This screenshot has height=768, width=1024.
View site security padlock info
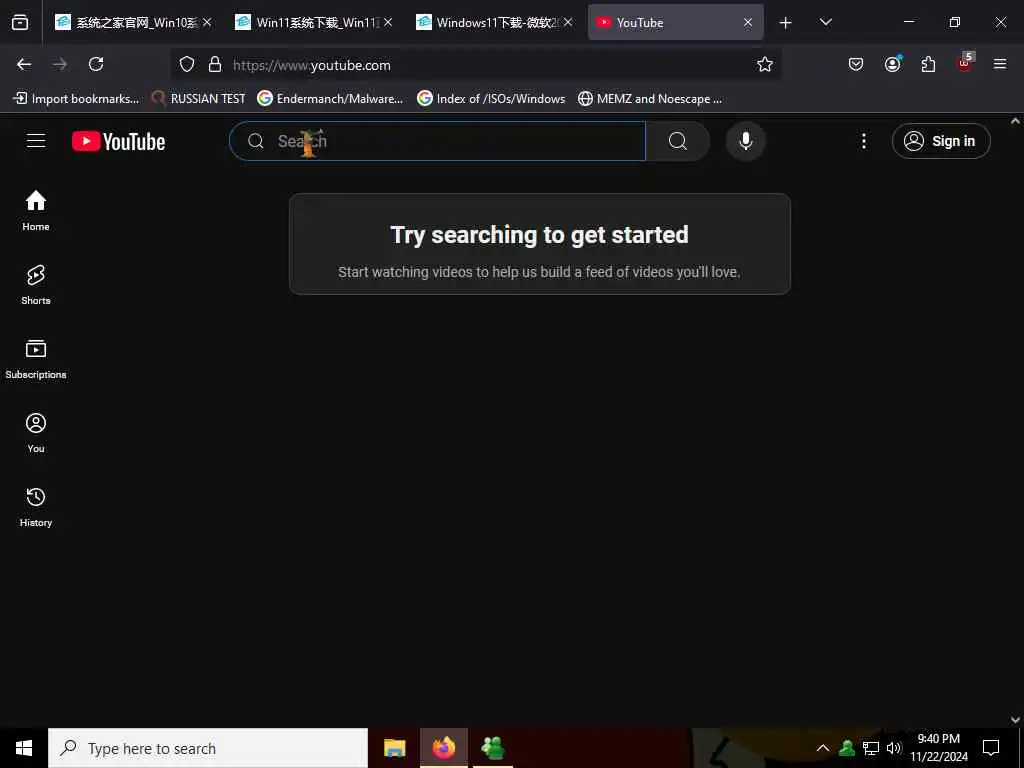click(x=215, y=64)
